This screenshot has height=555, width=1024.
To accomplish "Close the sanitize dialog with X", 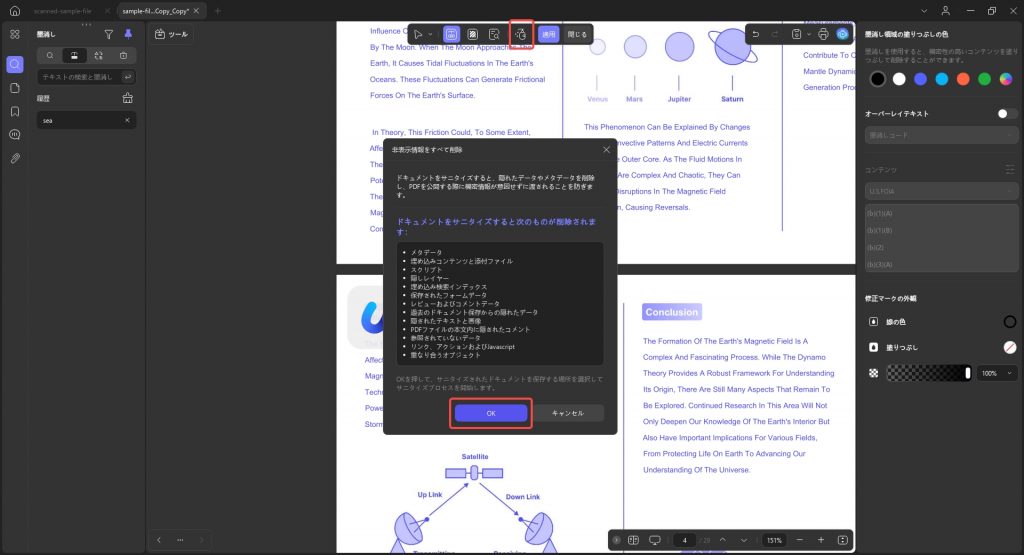I will [x=606, y=150].
